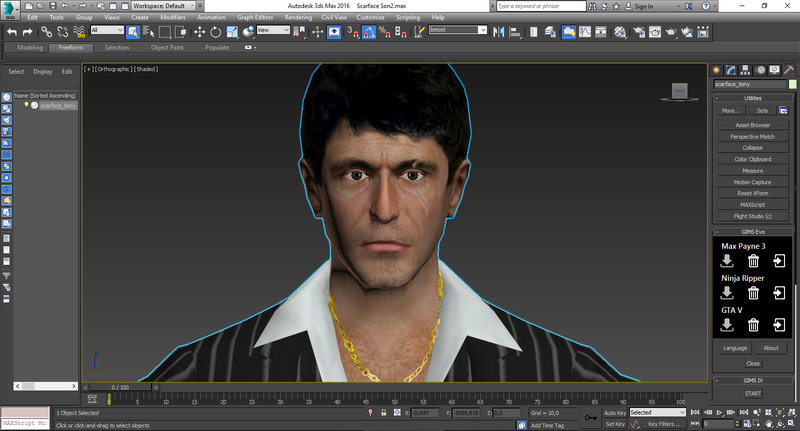Click the time slider 0 / 100 handle
The image size is (800, 431).
[120, 388]
